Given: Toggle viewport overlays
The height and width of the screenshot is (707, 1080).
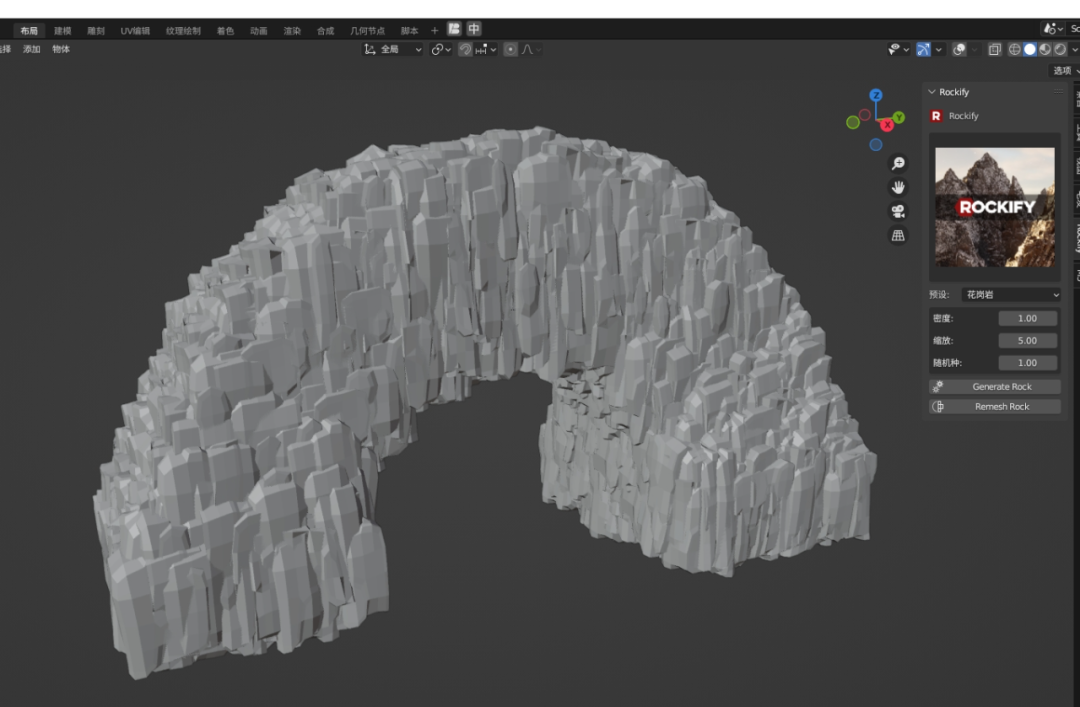Looking at the screenshot, I should (x=959, y=49).
